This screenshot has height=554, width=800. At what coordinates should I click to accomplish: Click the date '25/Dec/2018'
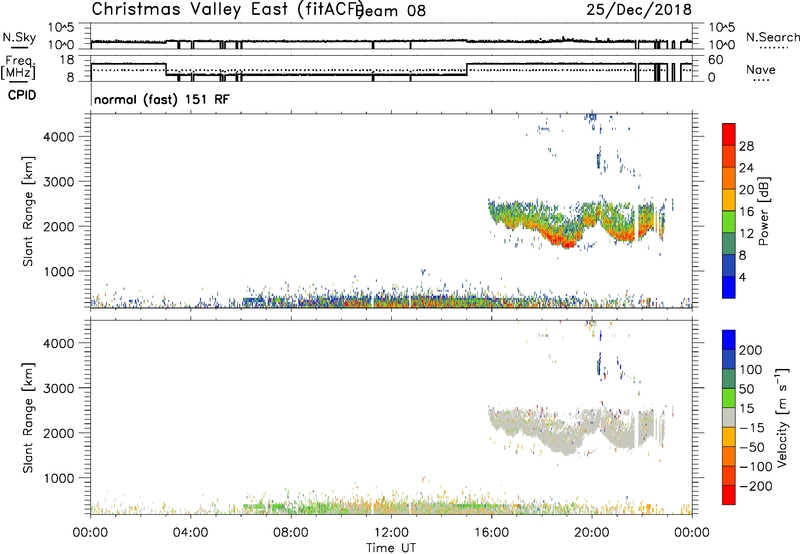(x=639, y=9)
